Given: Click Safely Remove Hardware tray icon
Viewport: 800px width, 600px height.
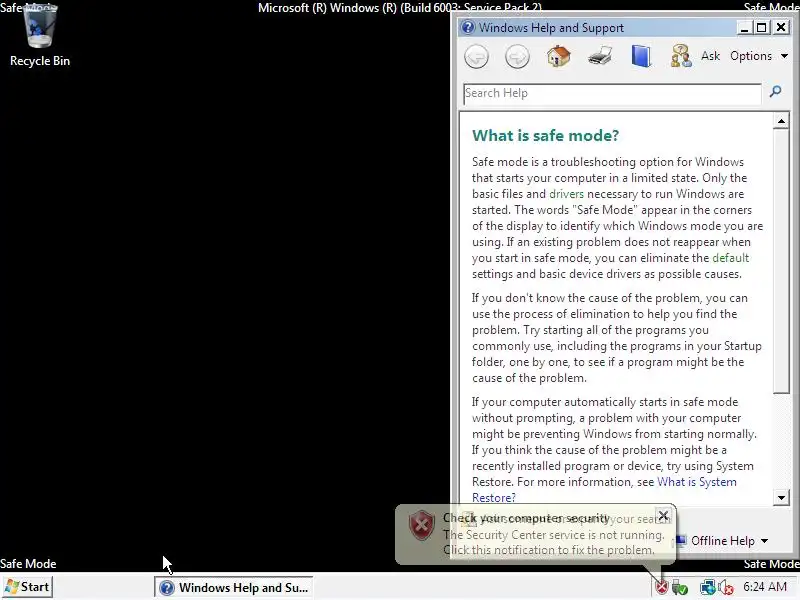Looking at the screenshot, I should pos(680,588).
